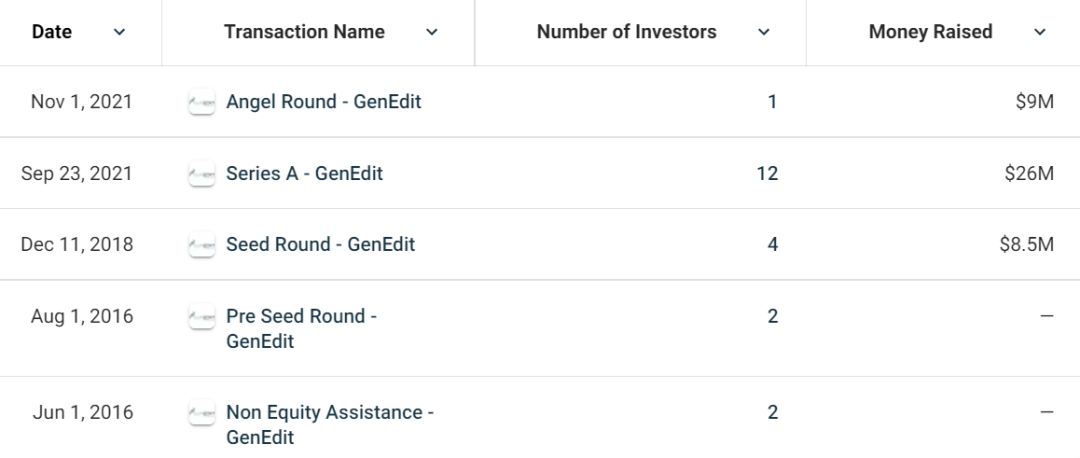The width and height of the screenshot is (1080, 458).
Task: Open Pre Seed Round - GenEdit link
Action: tap(302, 329)
